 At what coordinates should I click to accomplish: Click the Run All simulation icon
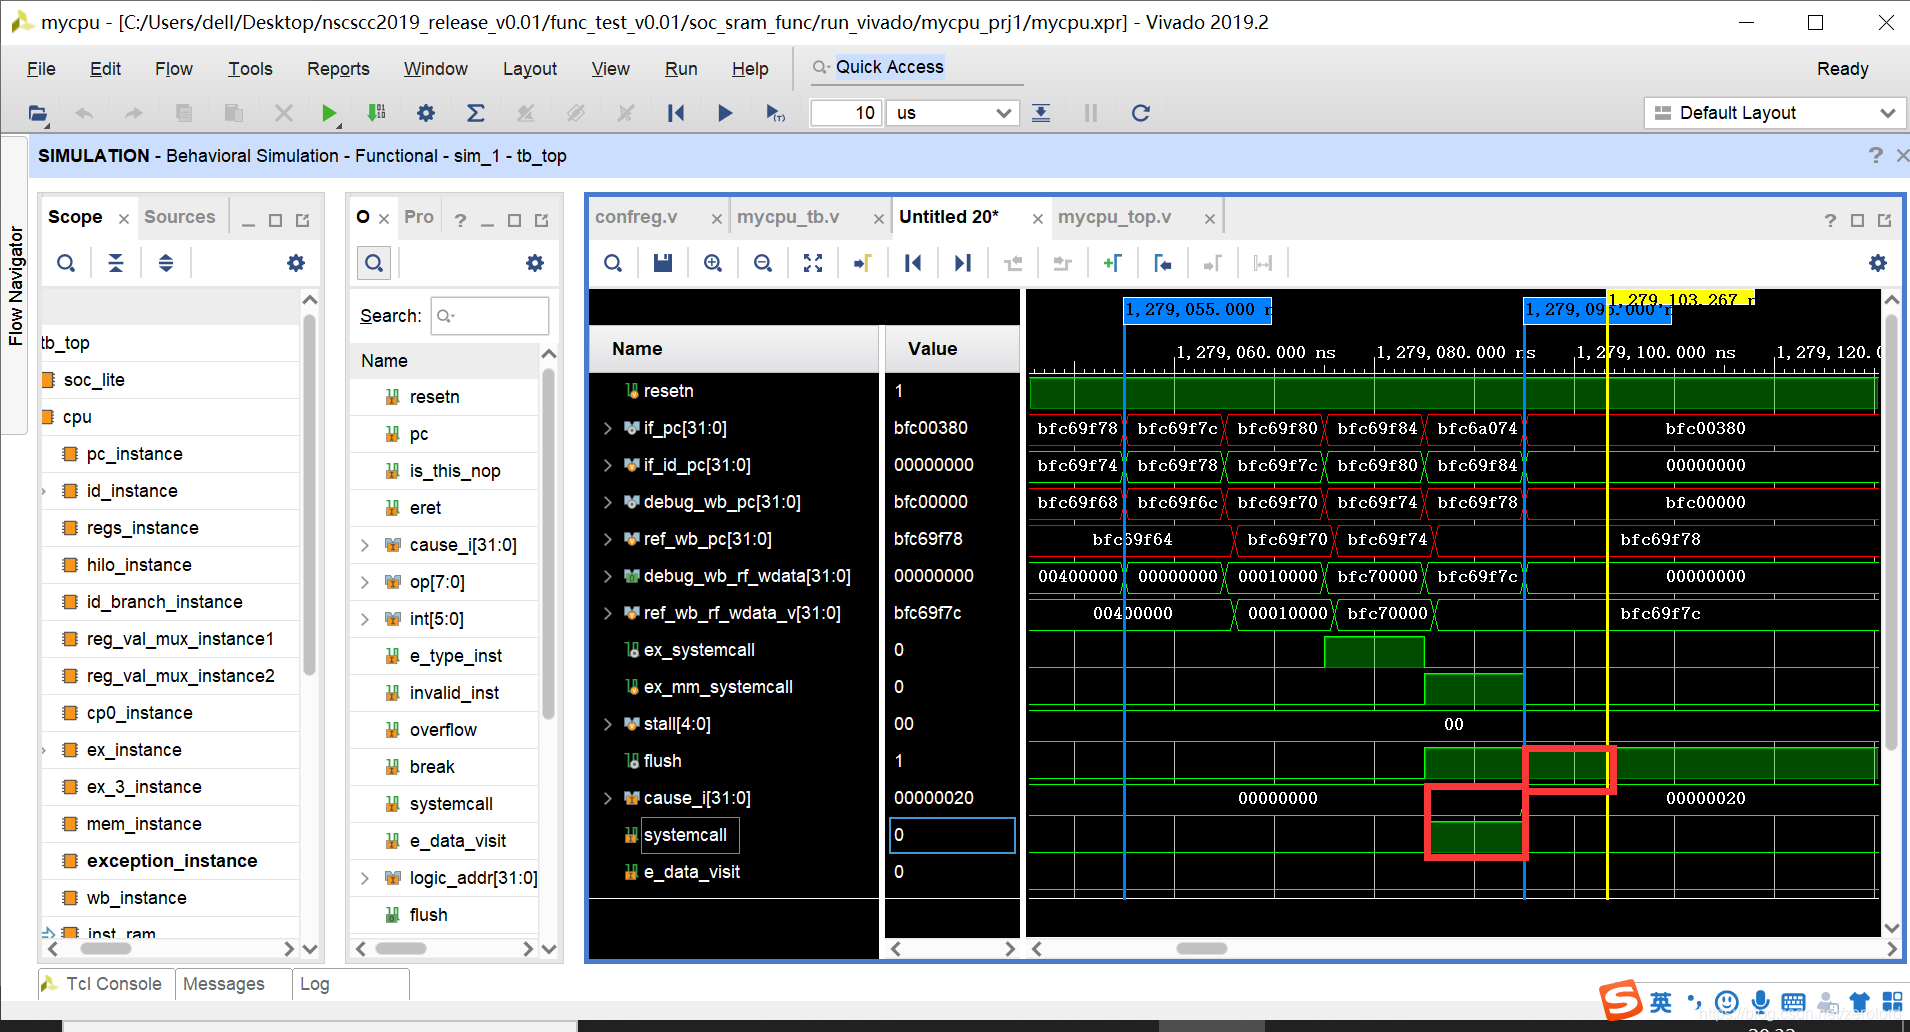click(x=725, y=113)
